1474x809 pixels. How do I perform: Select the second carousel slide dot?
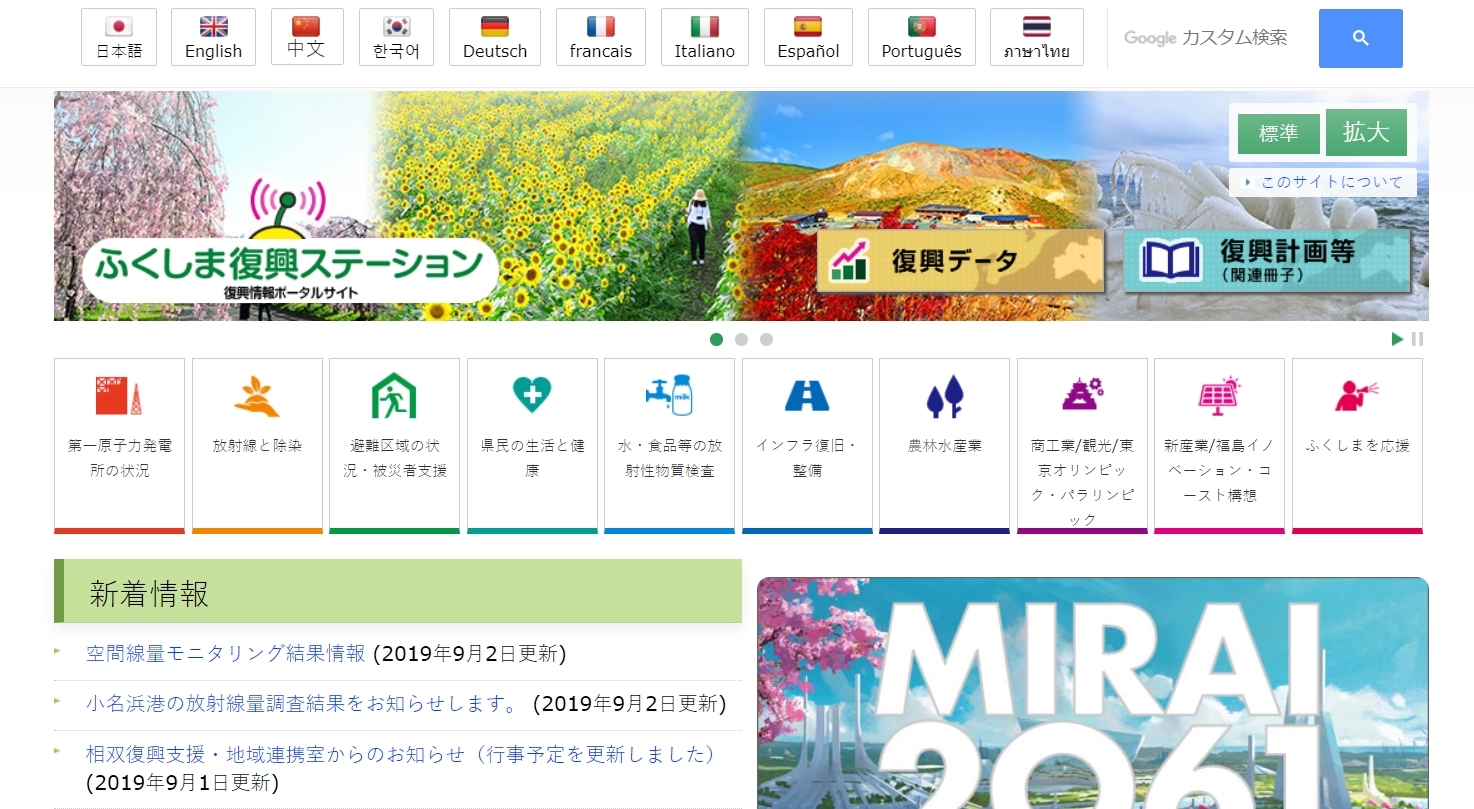[x=741, y=339]
